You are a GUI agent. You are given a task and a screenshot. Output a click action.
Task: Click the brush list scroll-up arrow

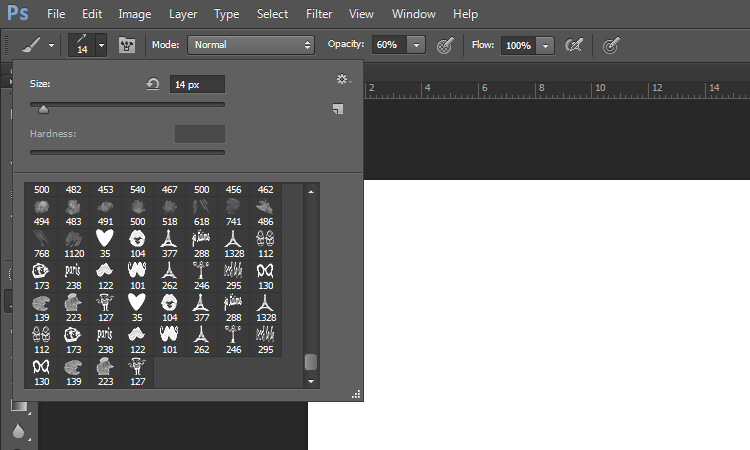pos(311,192)
